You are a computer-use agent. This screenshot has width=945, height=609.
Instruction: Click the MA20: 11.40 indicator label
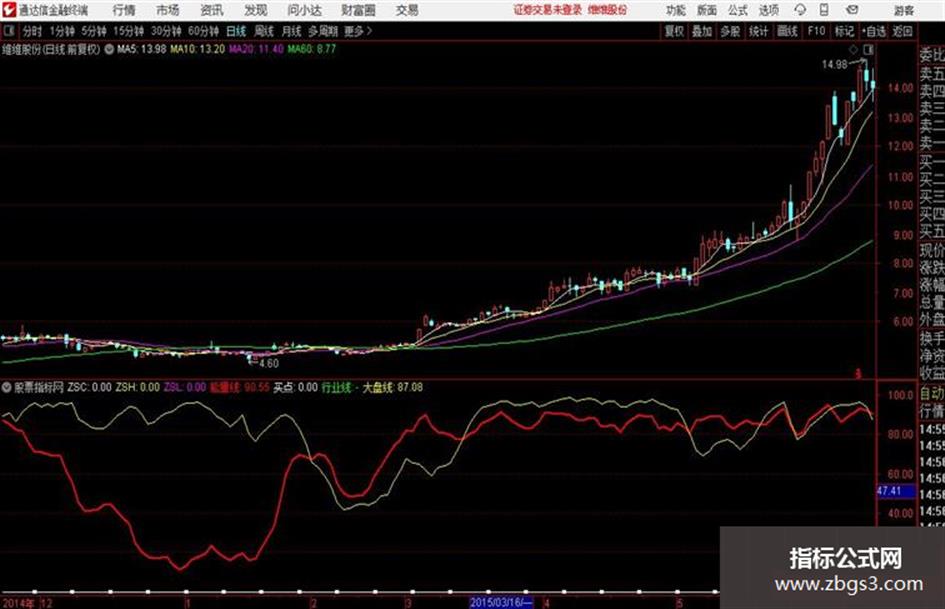pos(256,49)
